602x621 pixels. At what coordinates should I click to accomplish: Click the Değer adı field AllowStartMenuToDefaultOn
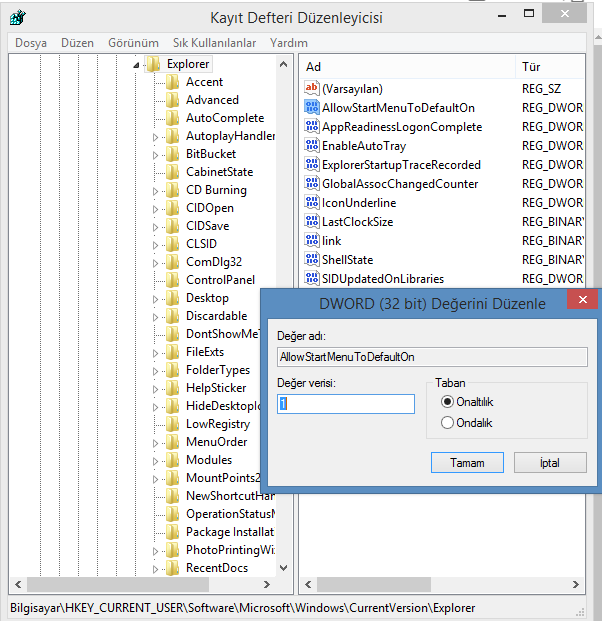(x=432, y=357)
